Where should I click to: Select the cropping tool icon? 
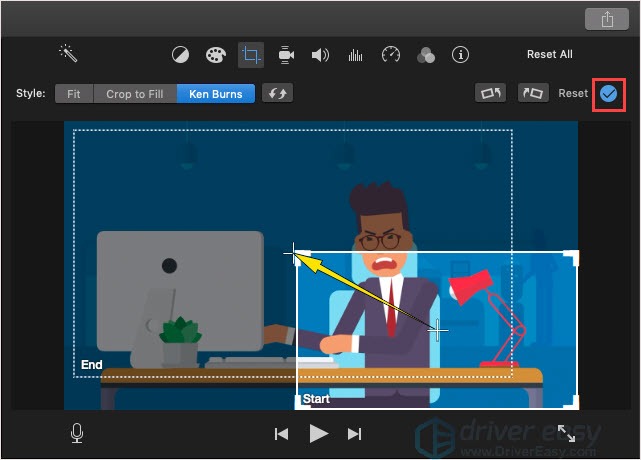(x=251, y=55)
